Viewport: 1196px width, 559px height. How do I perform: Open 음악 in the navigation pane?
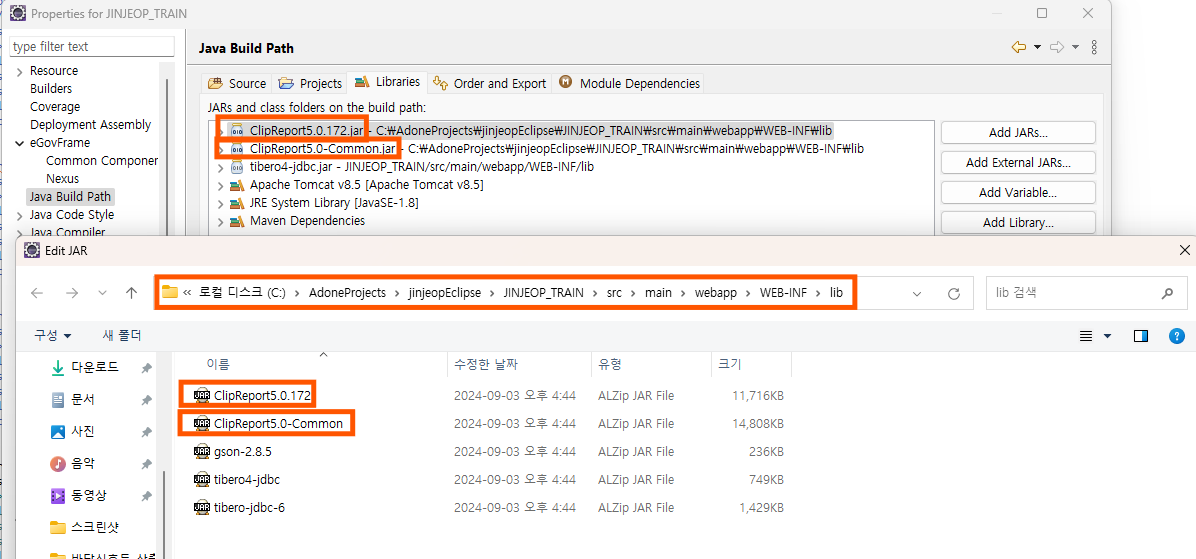[x=83, y=464]
